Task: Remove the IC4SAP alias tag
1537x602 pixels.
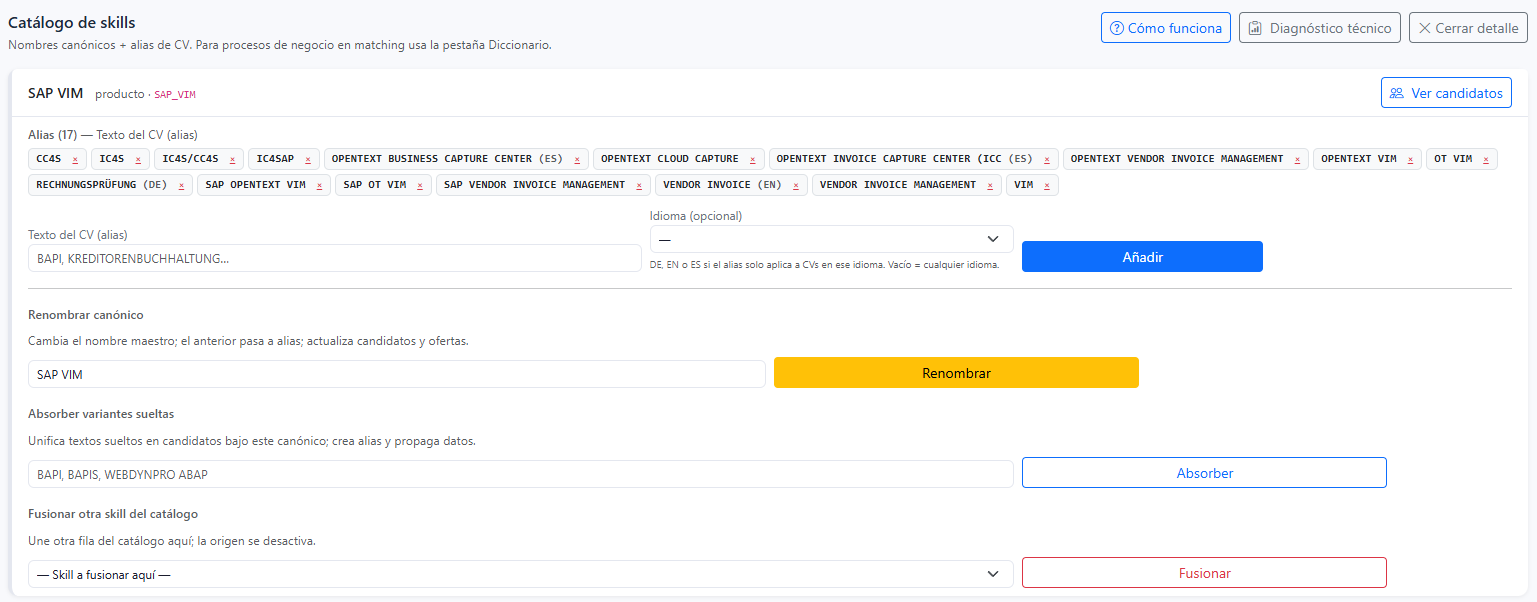Action: pos(308,159)
